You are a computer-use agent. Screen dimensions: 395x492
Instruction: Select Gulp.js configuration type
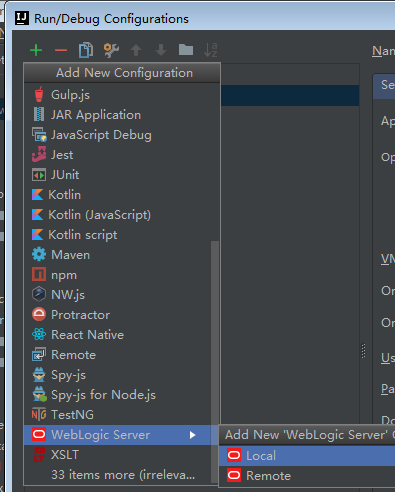click(122, 95)
